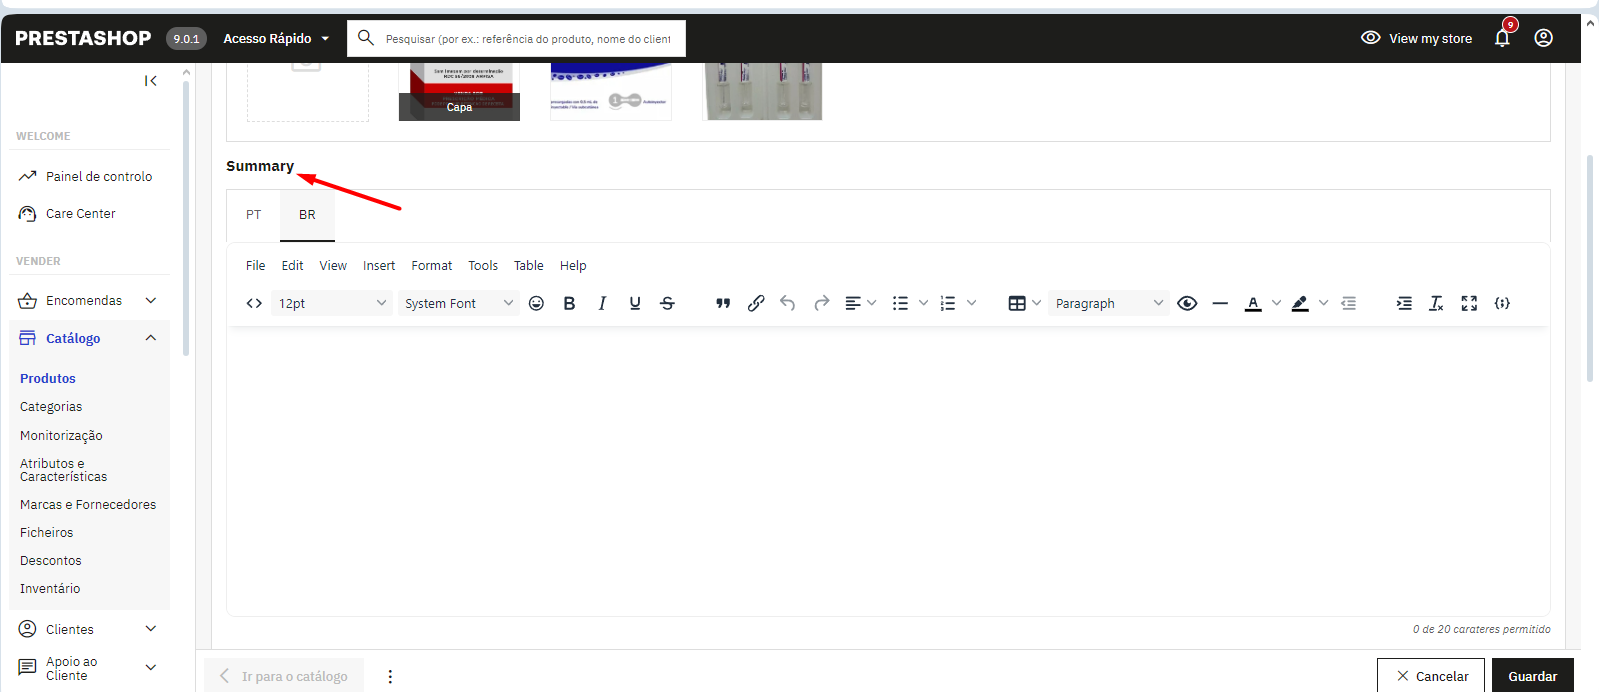The width and height of the screenshot is (1599, 692).
Task: Insert a bullet list
Action: [900, 303]
